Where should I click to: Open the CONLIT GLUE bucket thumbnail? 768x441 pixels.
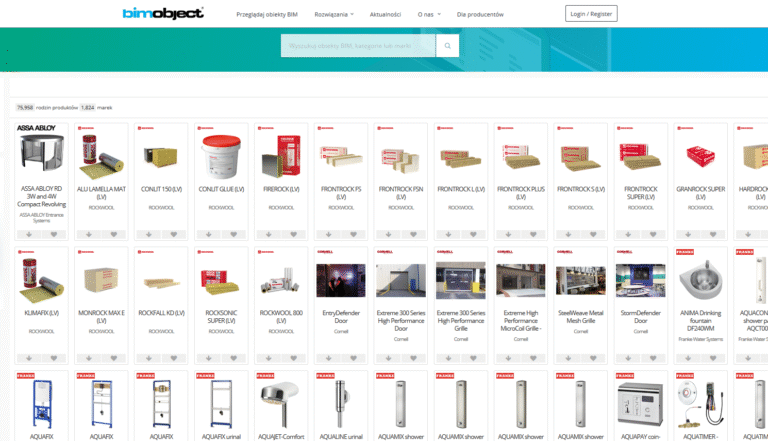[221, 157]
